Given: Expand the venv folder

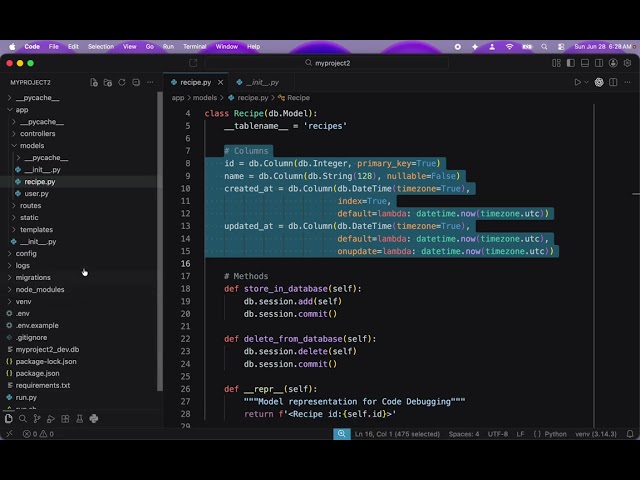Looking at the screenshot, I should (23, 301).
